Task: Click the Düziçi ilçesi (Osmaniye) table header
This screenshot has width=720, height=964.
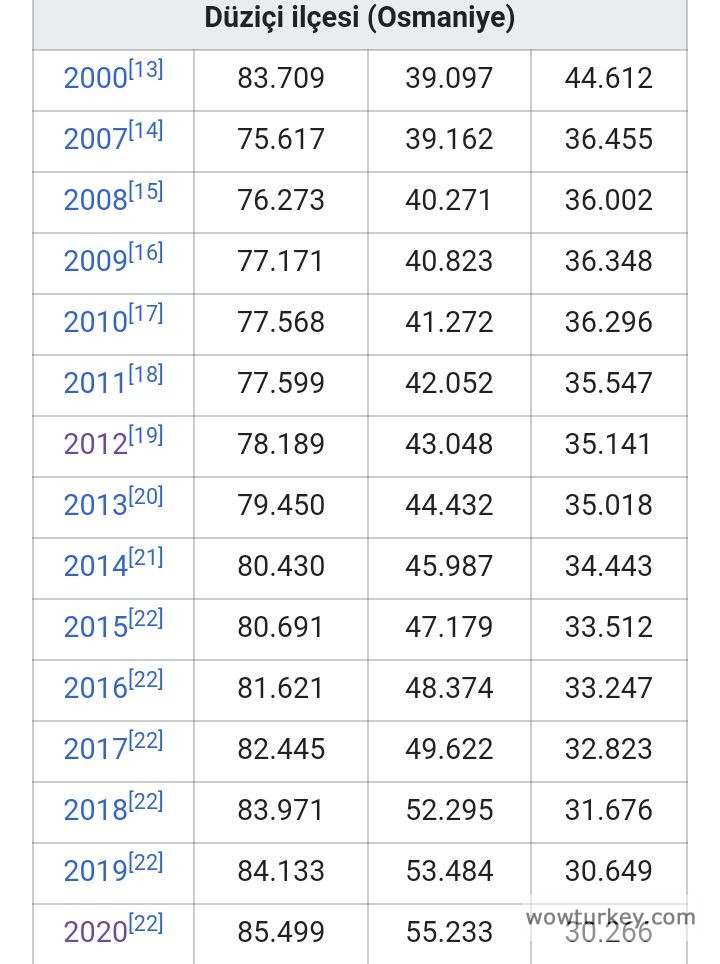Action: tap(360, 18)
